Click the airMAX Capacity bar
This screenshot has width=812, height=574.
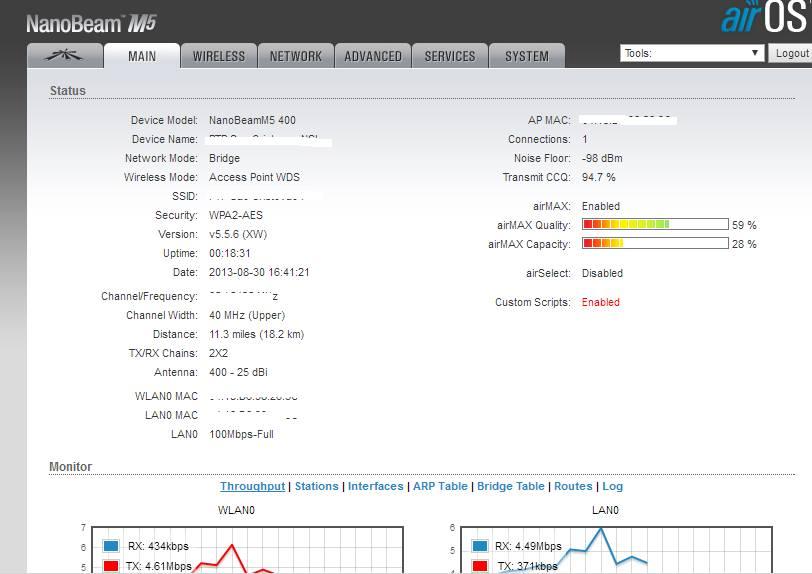click(655, 243)
